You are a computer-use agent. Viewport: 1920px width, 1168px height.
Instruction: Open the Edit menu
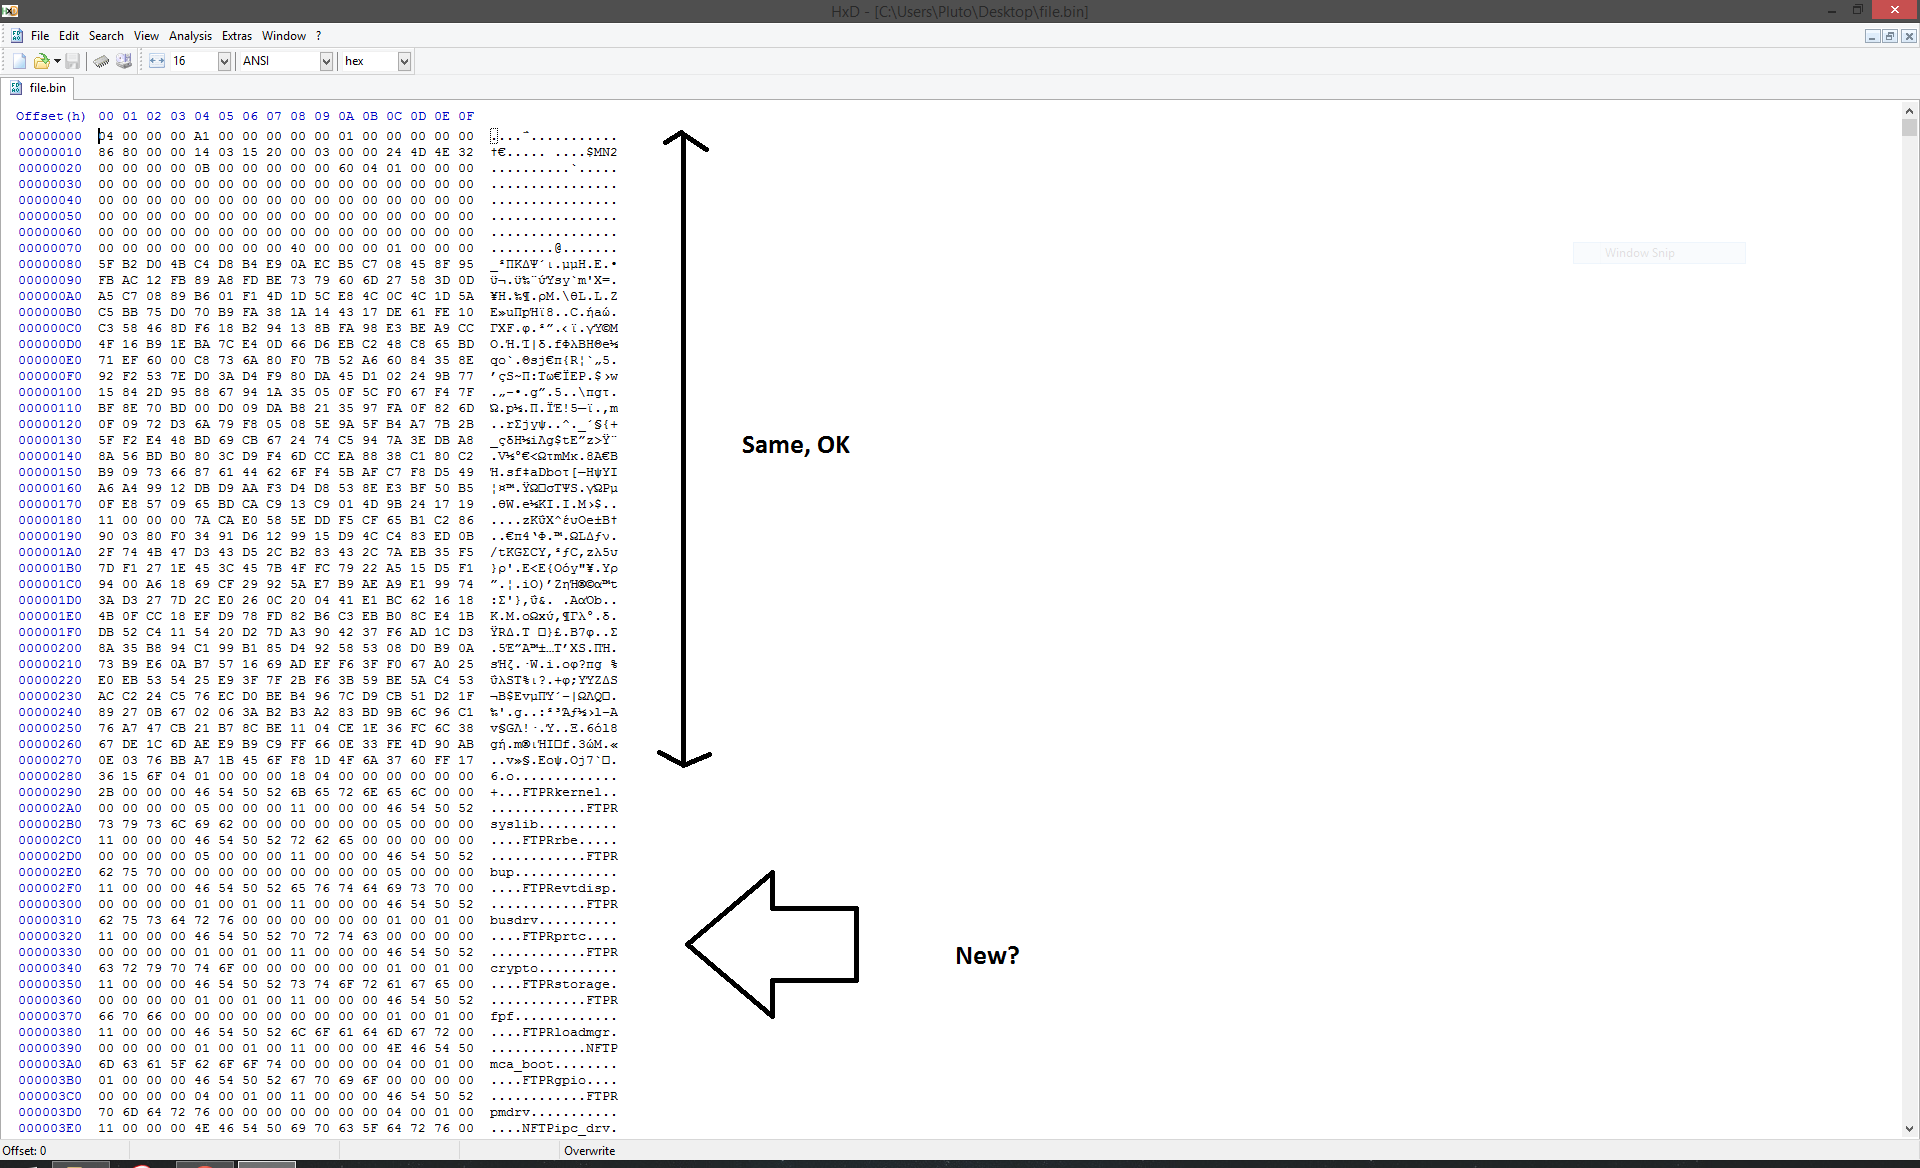tap(69, 36)
